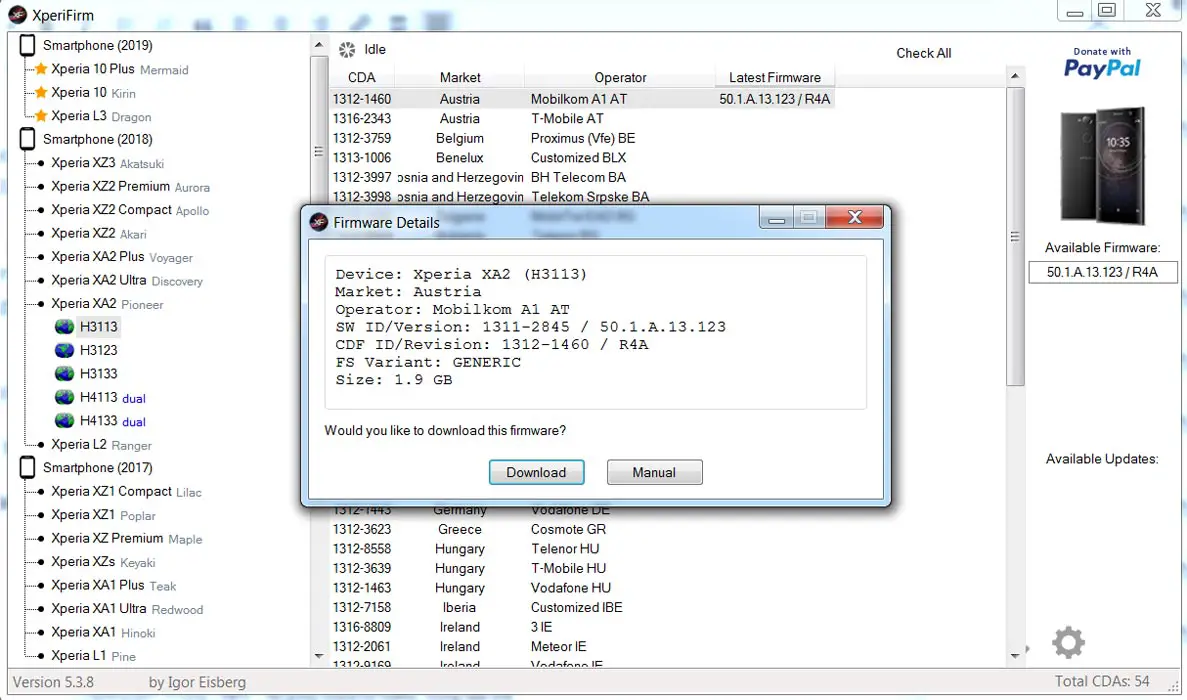Open the settings gear icon
This screenshot has height=700, width=1187.
1068,642
